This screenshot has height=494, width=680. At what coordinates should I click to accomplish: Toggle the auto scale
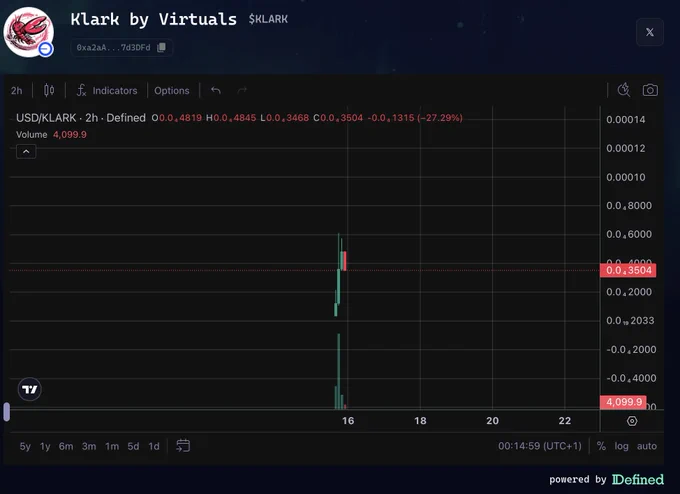(647, 446)
